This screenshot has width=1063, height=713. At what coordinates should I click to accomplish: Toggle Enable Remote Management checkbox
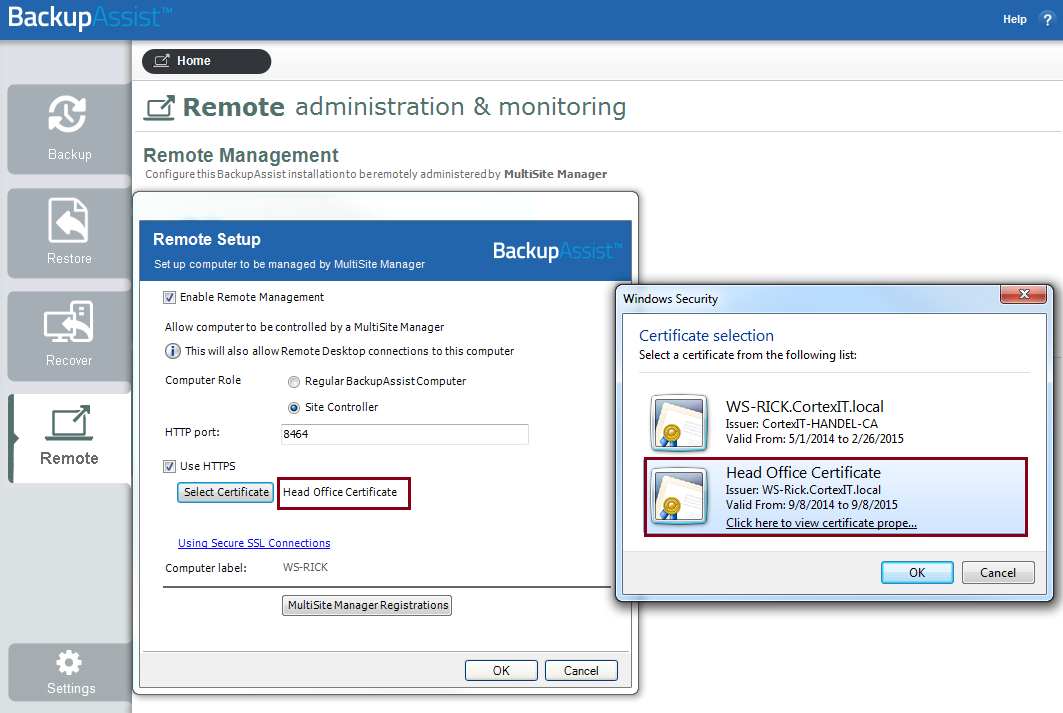pyautogui.click(x=169, y=298)
